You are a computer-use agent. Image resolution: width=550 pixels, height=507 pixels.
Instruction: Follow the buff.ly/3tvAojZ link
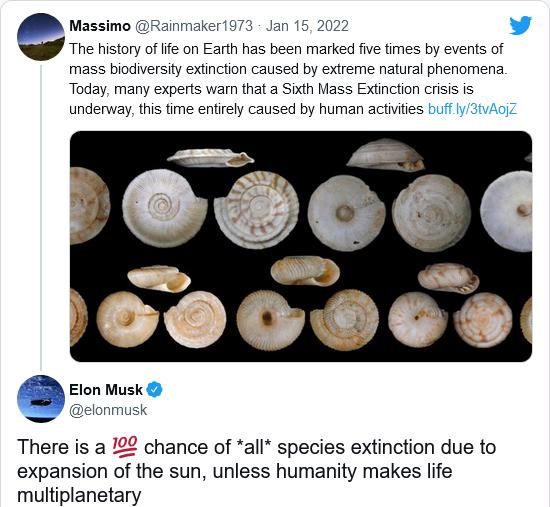pos(472,109)
